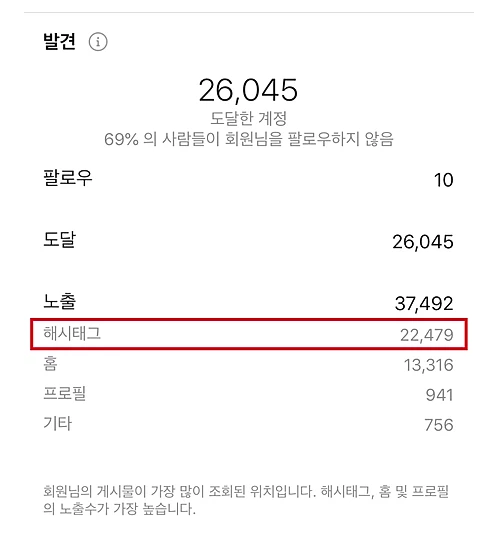Select the highlighted 해시태그 row
This screenshot has height=541, width=502.
249,334
